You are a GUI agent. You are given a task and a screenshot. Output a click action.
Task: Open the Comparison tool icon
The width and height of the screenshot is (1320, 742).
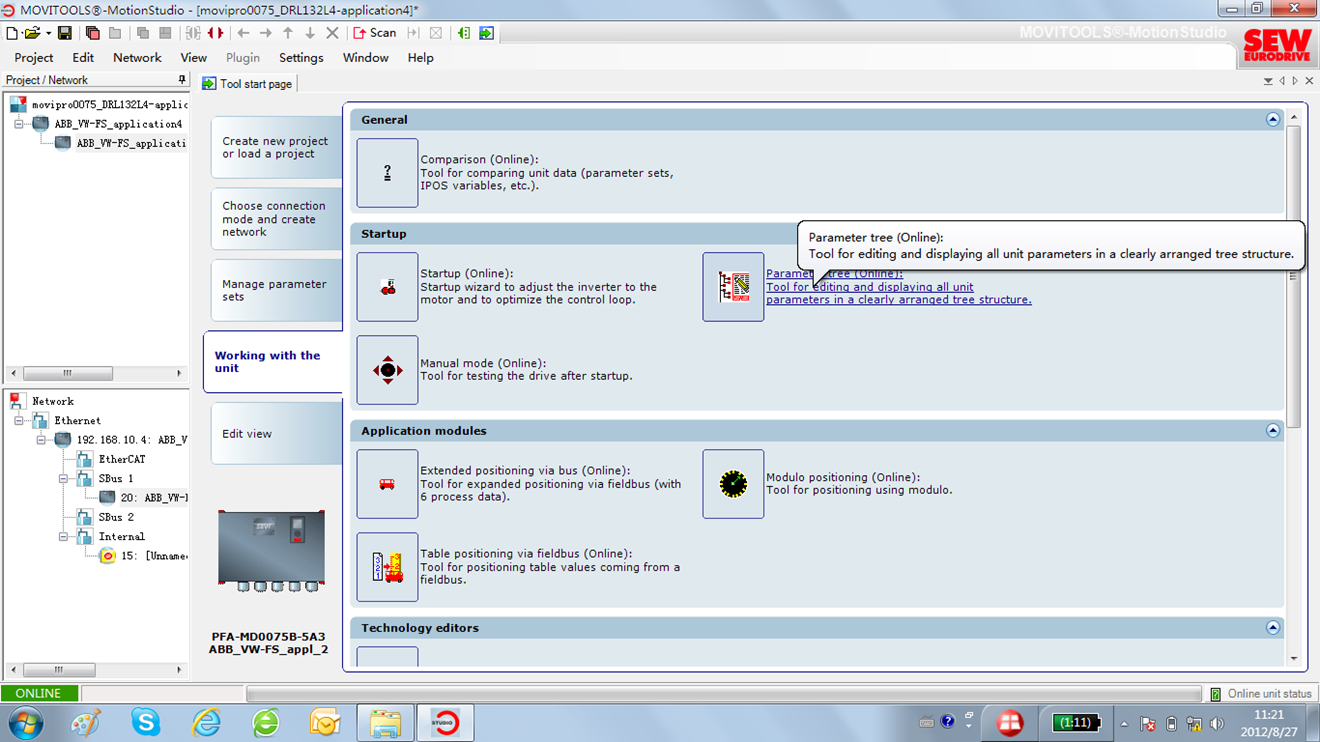coord(387,173)
